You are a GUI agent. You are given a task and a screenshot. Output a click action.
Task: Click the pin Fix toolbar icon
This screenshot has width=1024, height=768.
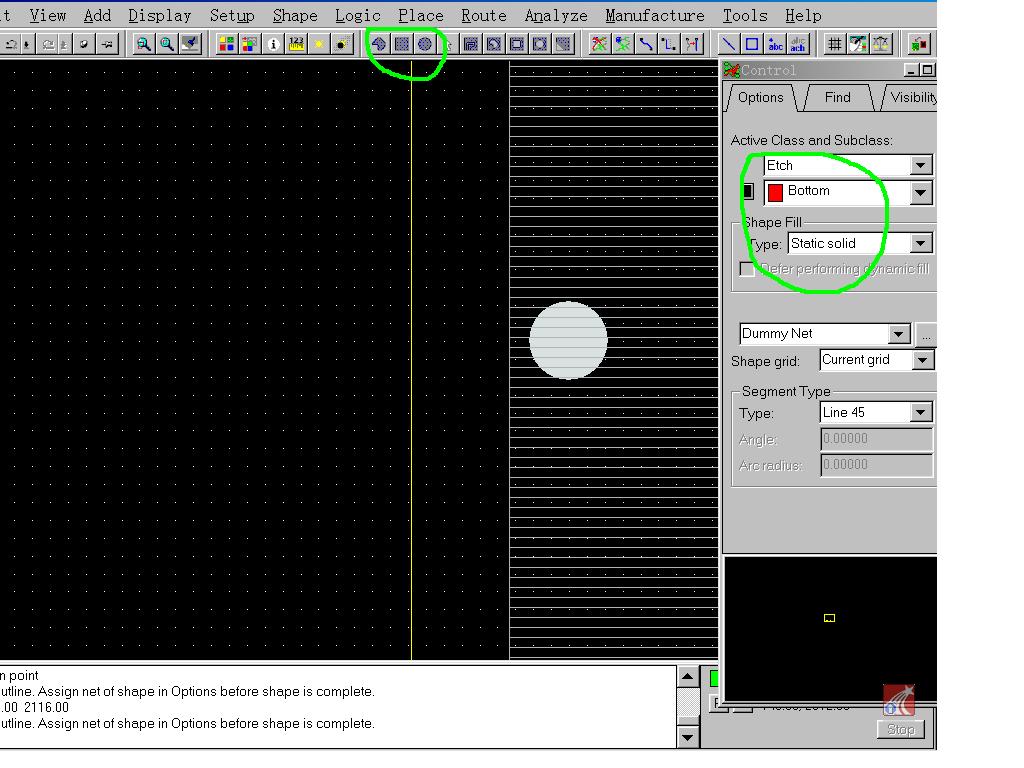point(107,44)
